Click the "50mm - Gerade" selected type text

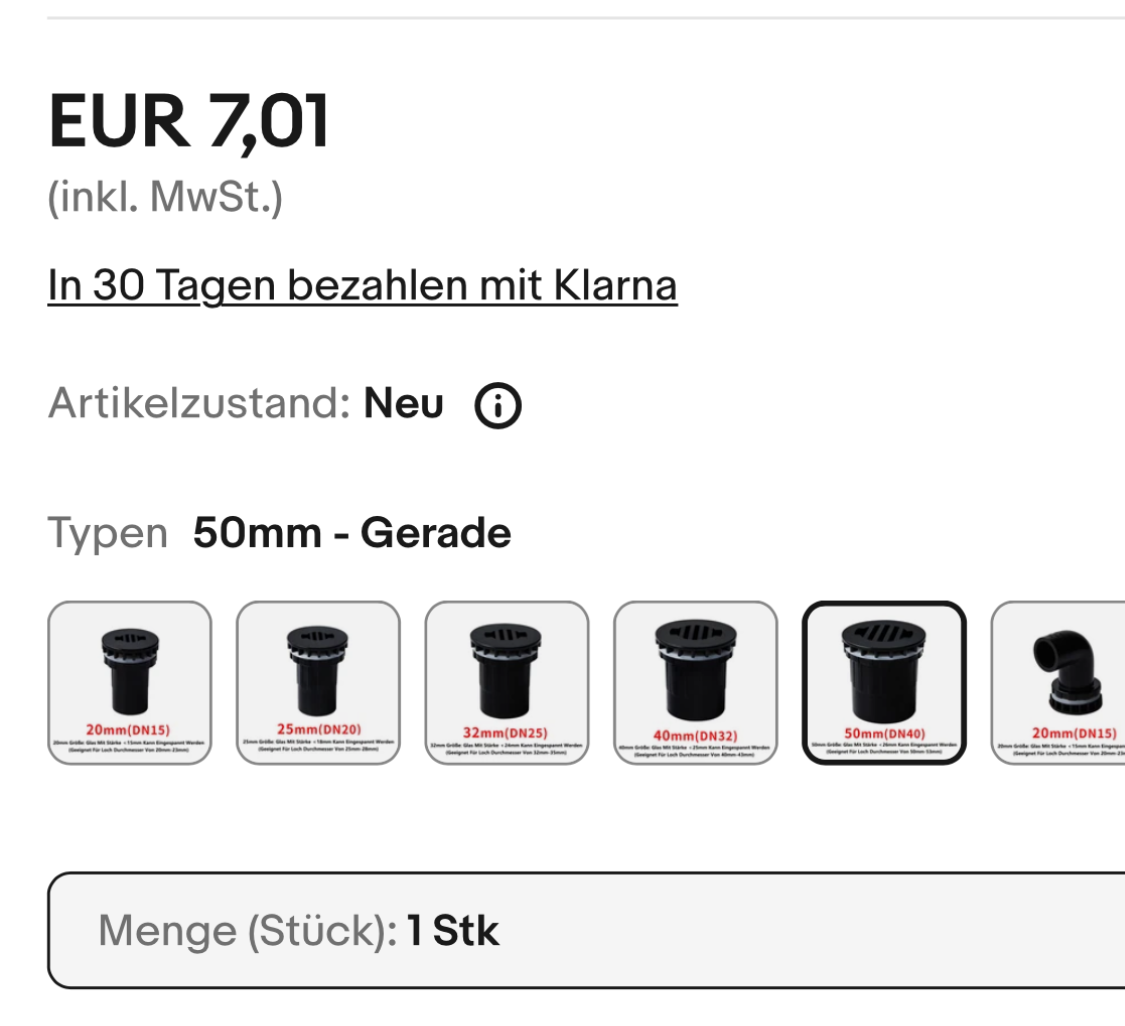352,534
